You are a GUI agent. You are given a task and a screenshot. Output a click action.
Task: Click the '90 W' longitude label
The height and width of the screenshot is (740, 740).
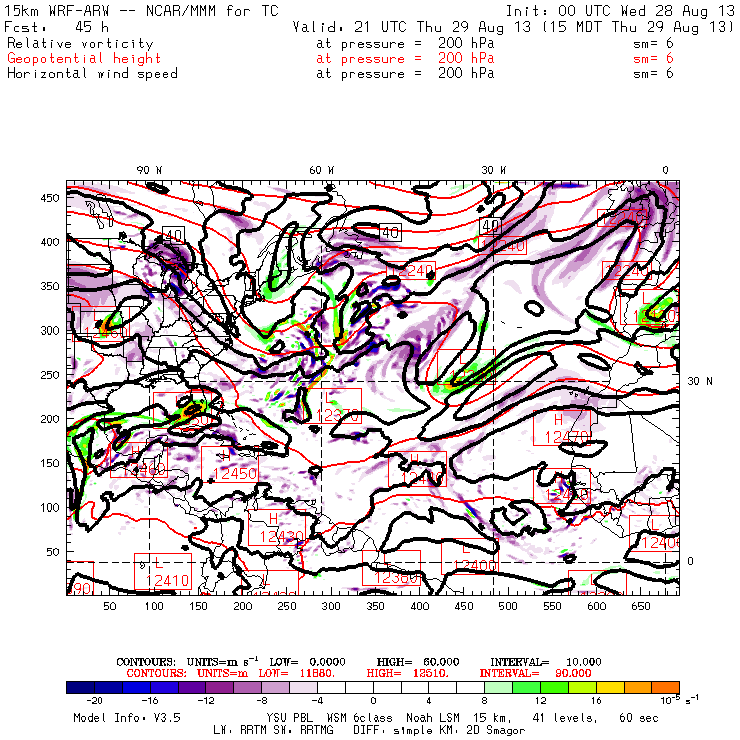coord(149,170)
